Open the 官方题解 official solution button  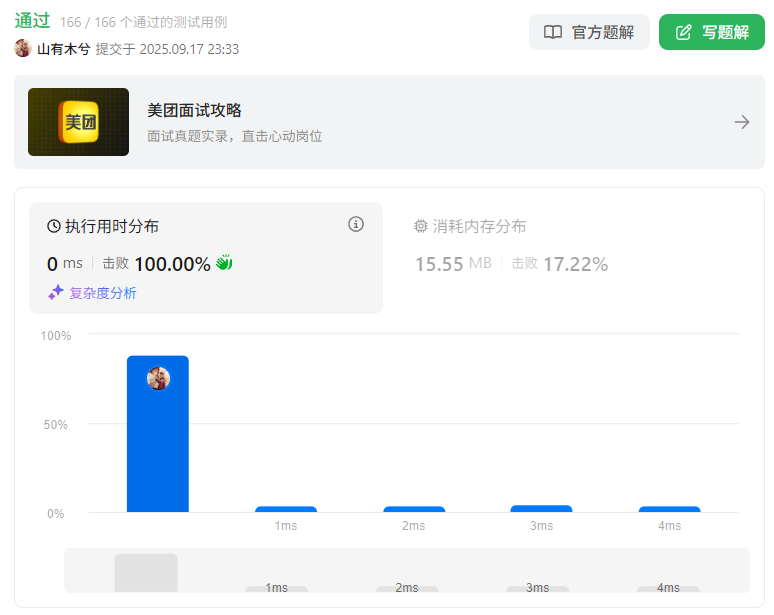[x=589, y=32]
